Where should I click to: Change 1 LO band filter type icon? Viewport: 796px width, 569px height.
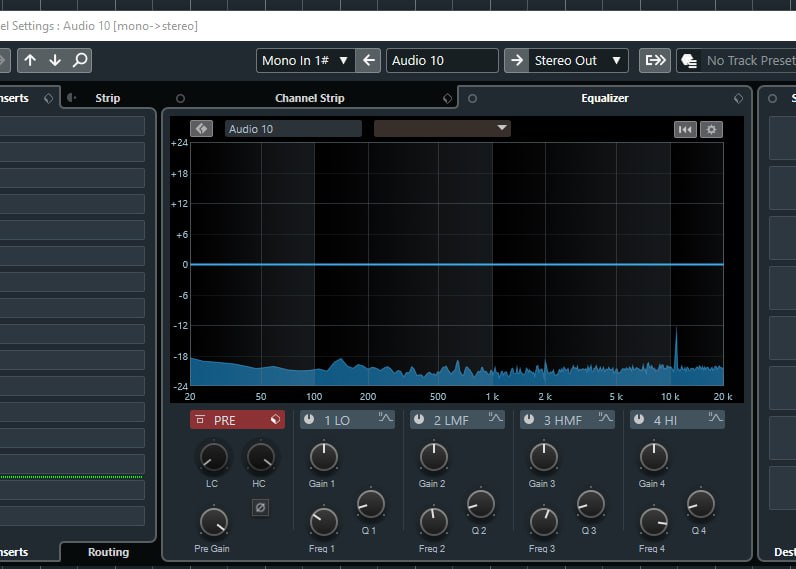[385, 418]
